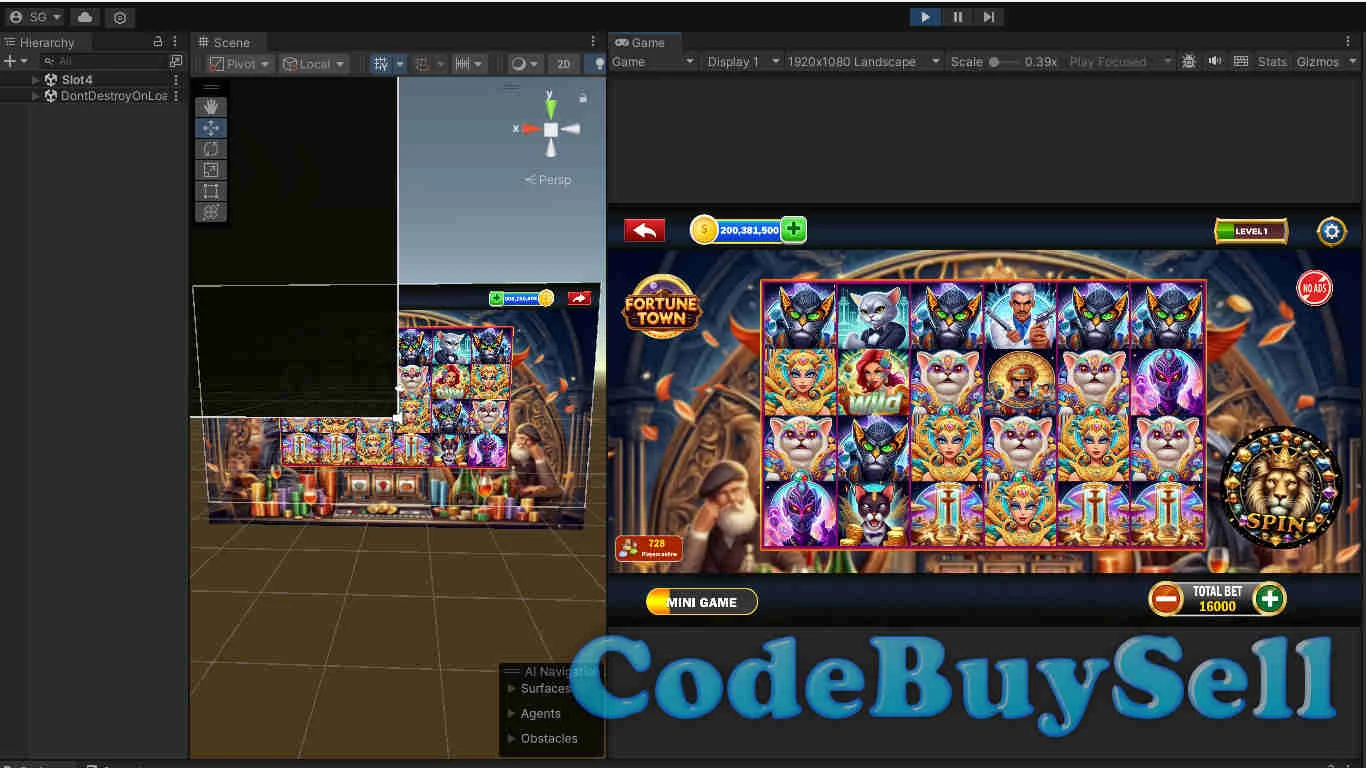Select the Move tool
1366x768 pixels.
211,128
